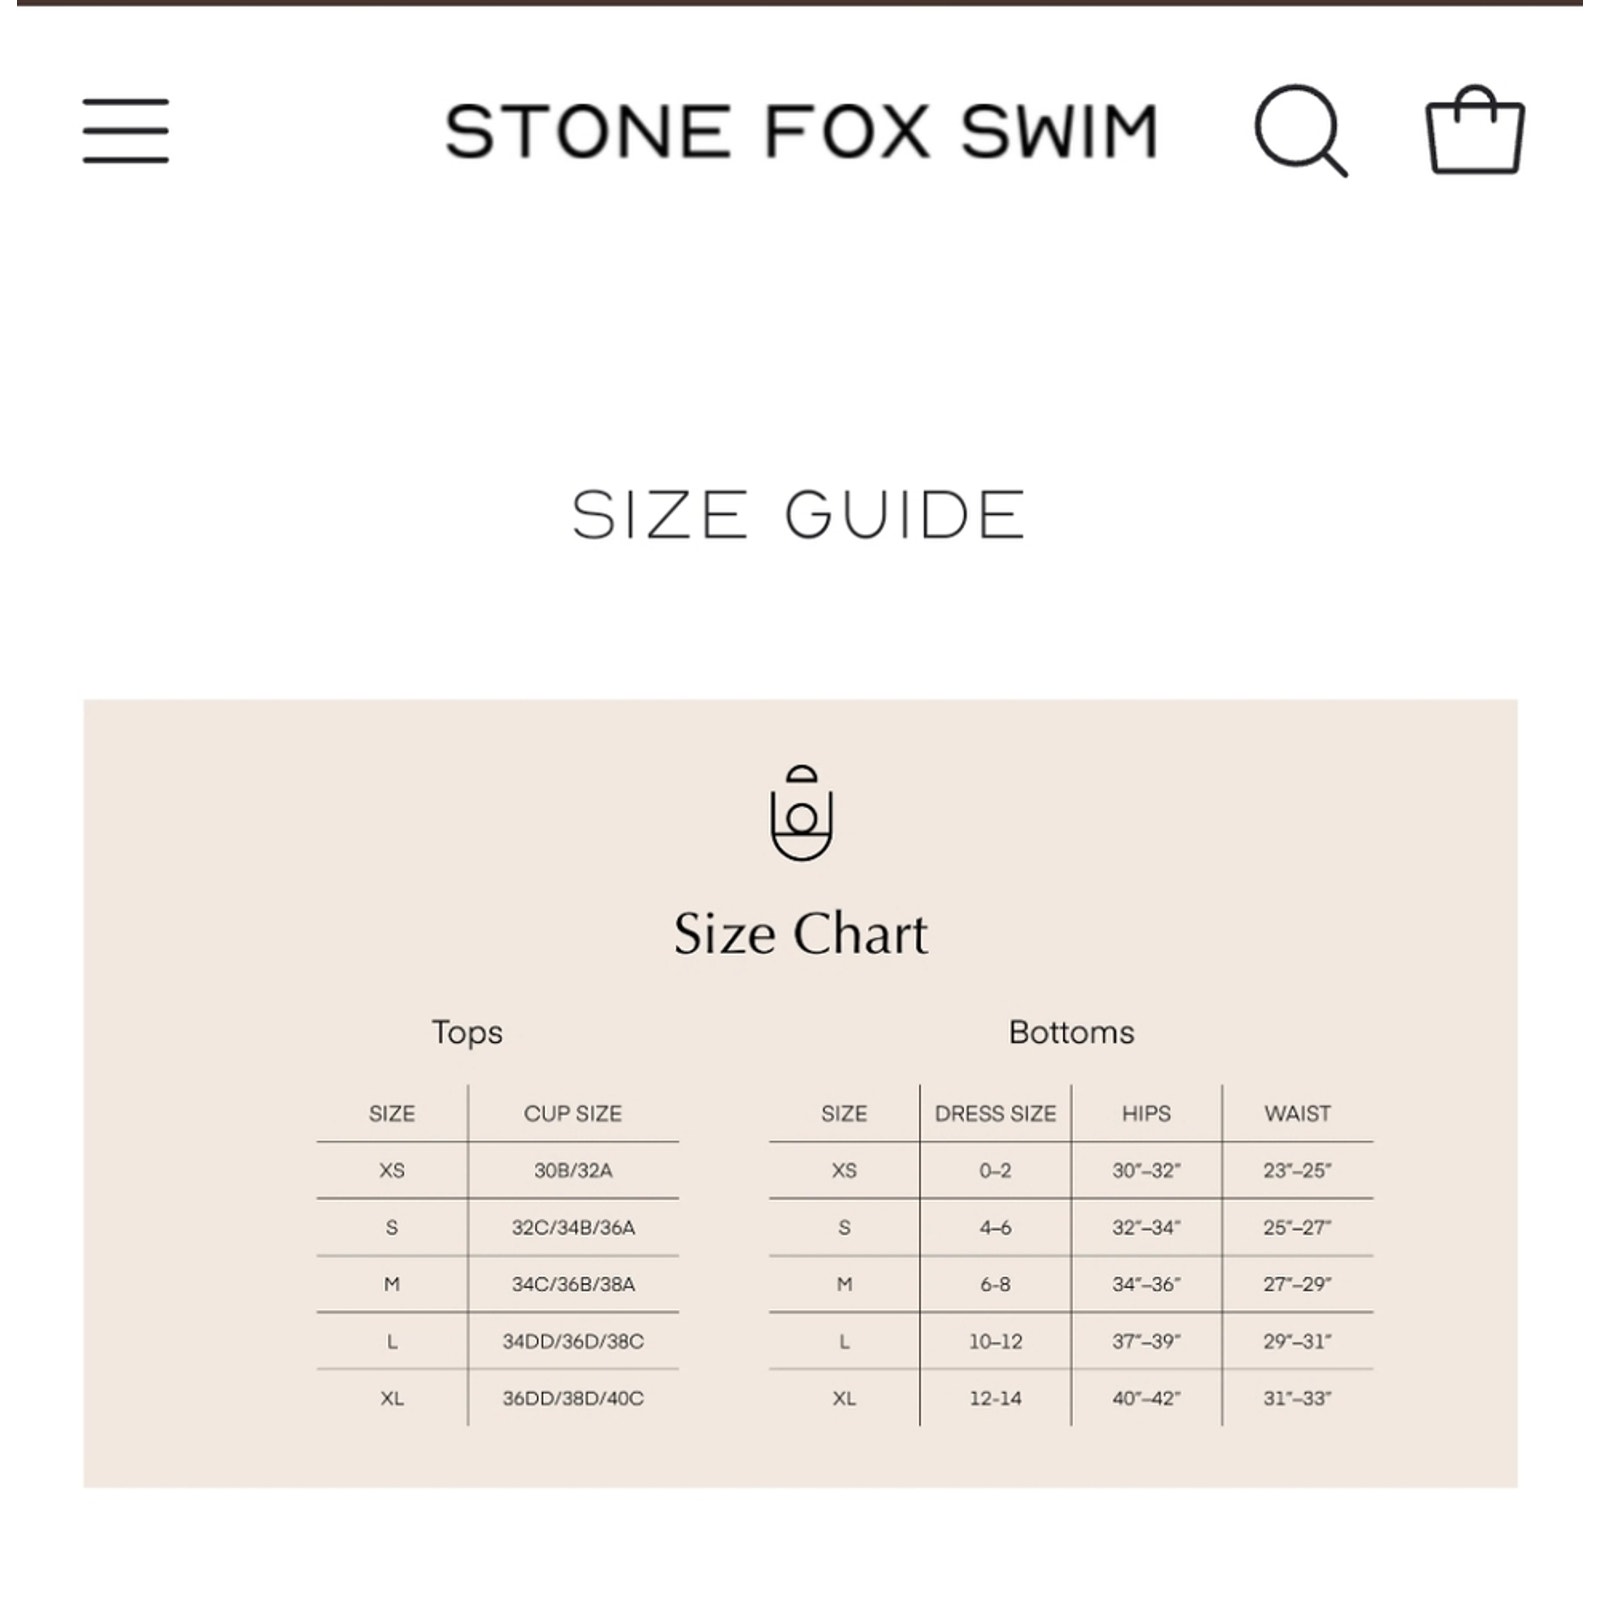This screenshot has height=1600, width=1600.
Task: Select the Tops table heading
Action: click(467, 1032)
